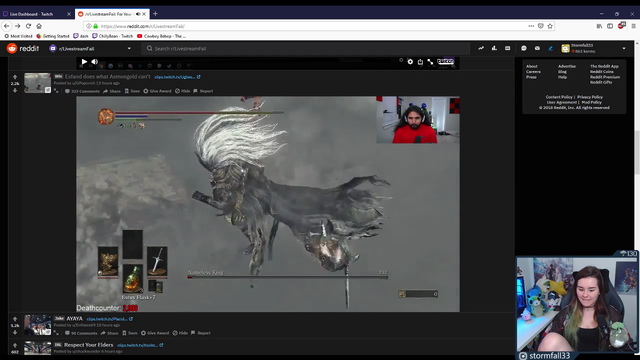Image resolution: width=640 pixels, height=360 pixels.
Task: Expand the AYAYA clip preview
Action: coord(56,333)
